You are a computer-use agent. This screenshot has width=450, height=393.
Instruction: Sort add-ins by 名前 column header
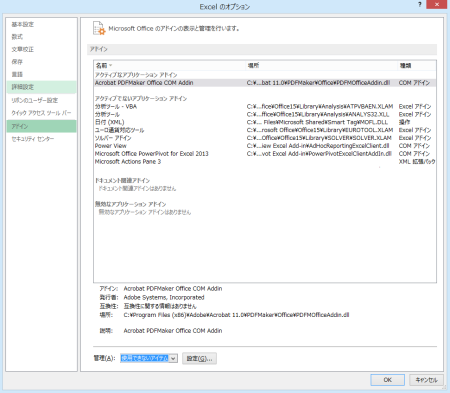click(x=170, y=66)
